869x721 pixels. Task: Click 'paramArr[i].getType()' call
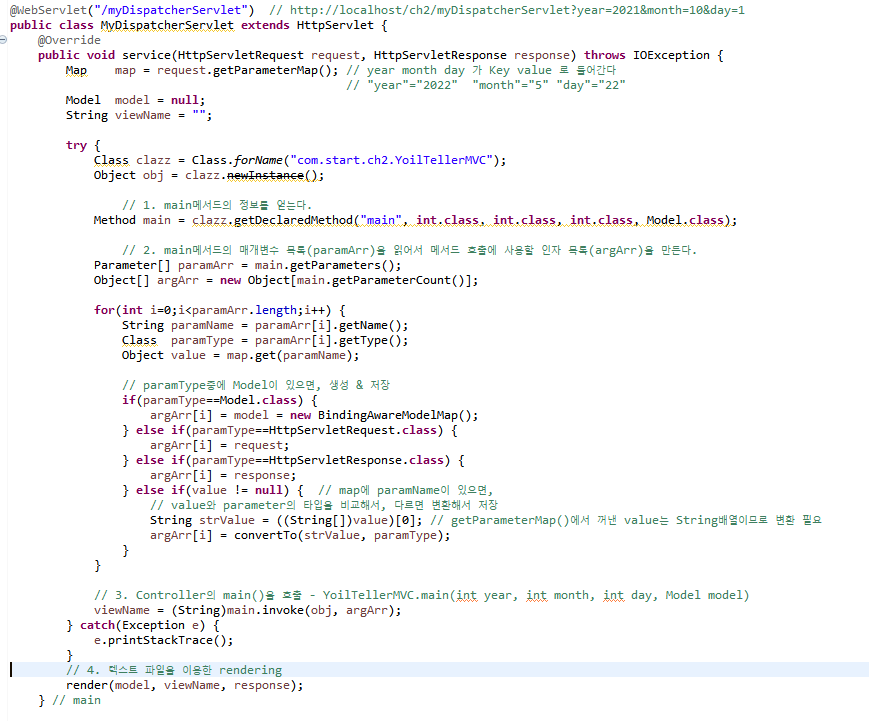331,340
